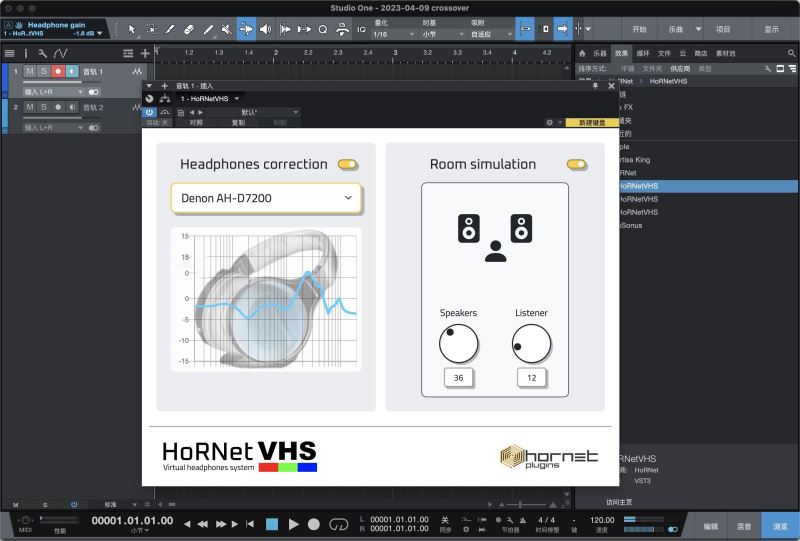
Task: Open 1 - HoRNetVHS insert selector dropdown
Action: coord(210,99)
